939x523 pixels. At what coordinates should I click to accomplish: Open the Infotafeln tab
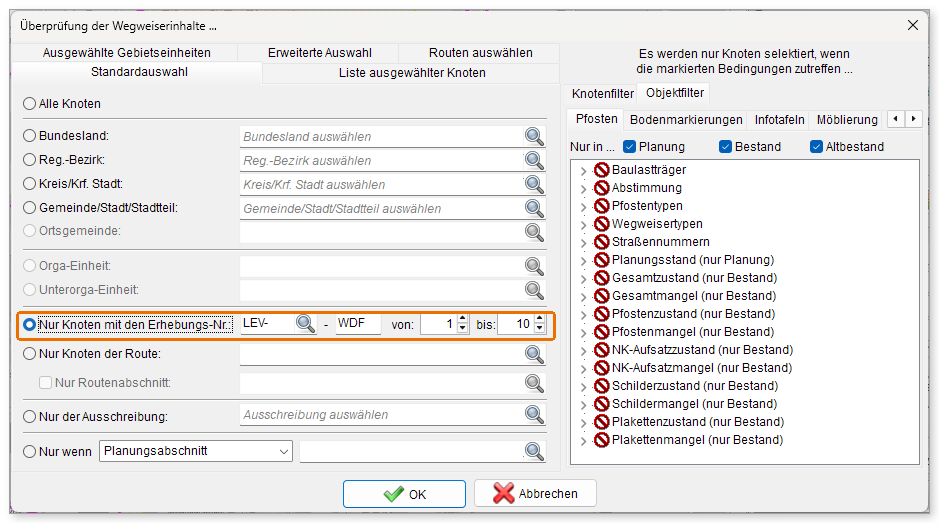click(779, 120)
